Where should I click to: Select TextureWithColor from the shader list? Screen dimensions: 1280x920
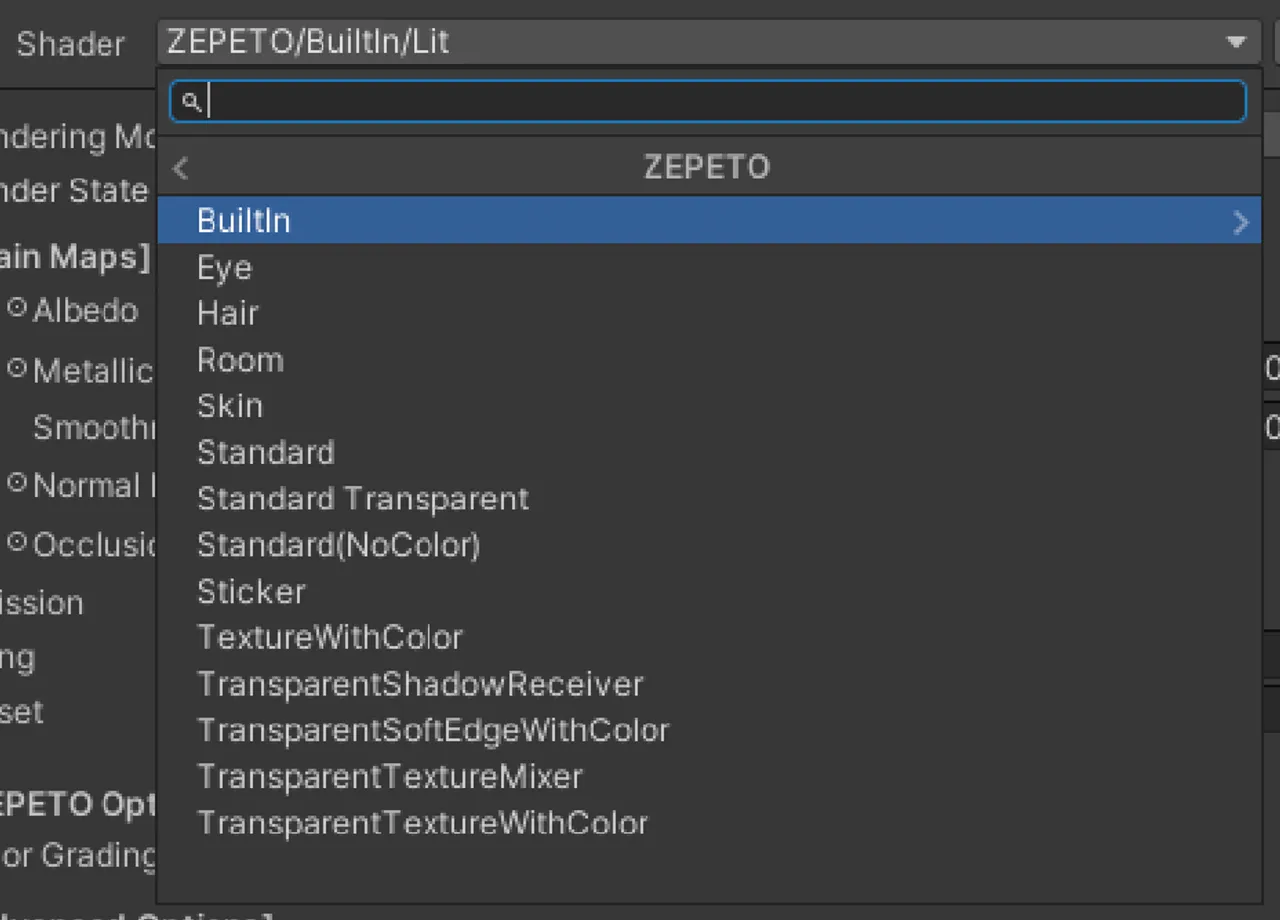pyautogui.click(x=330, y=637)
